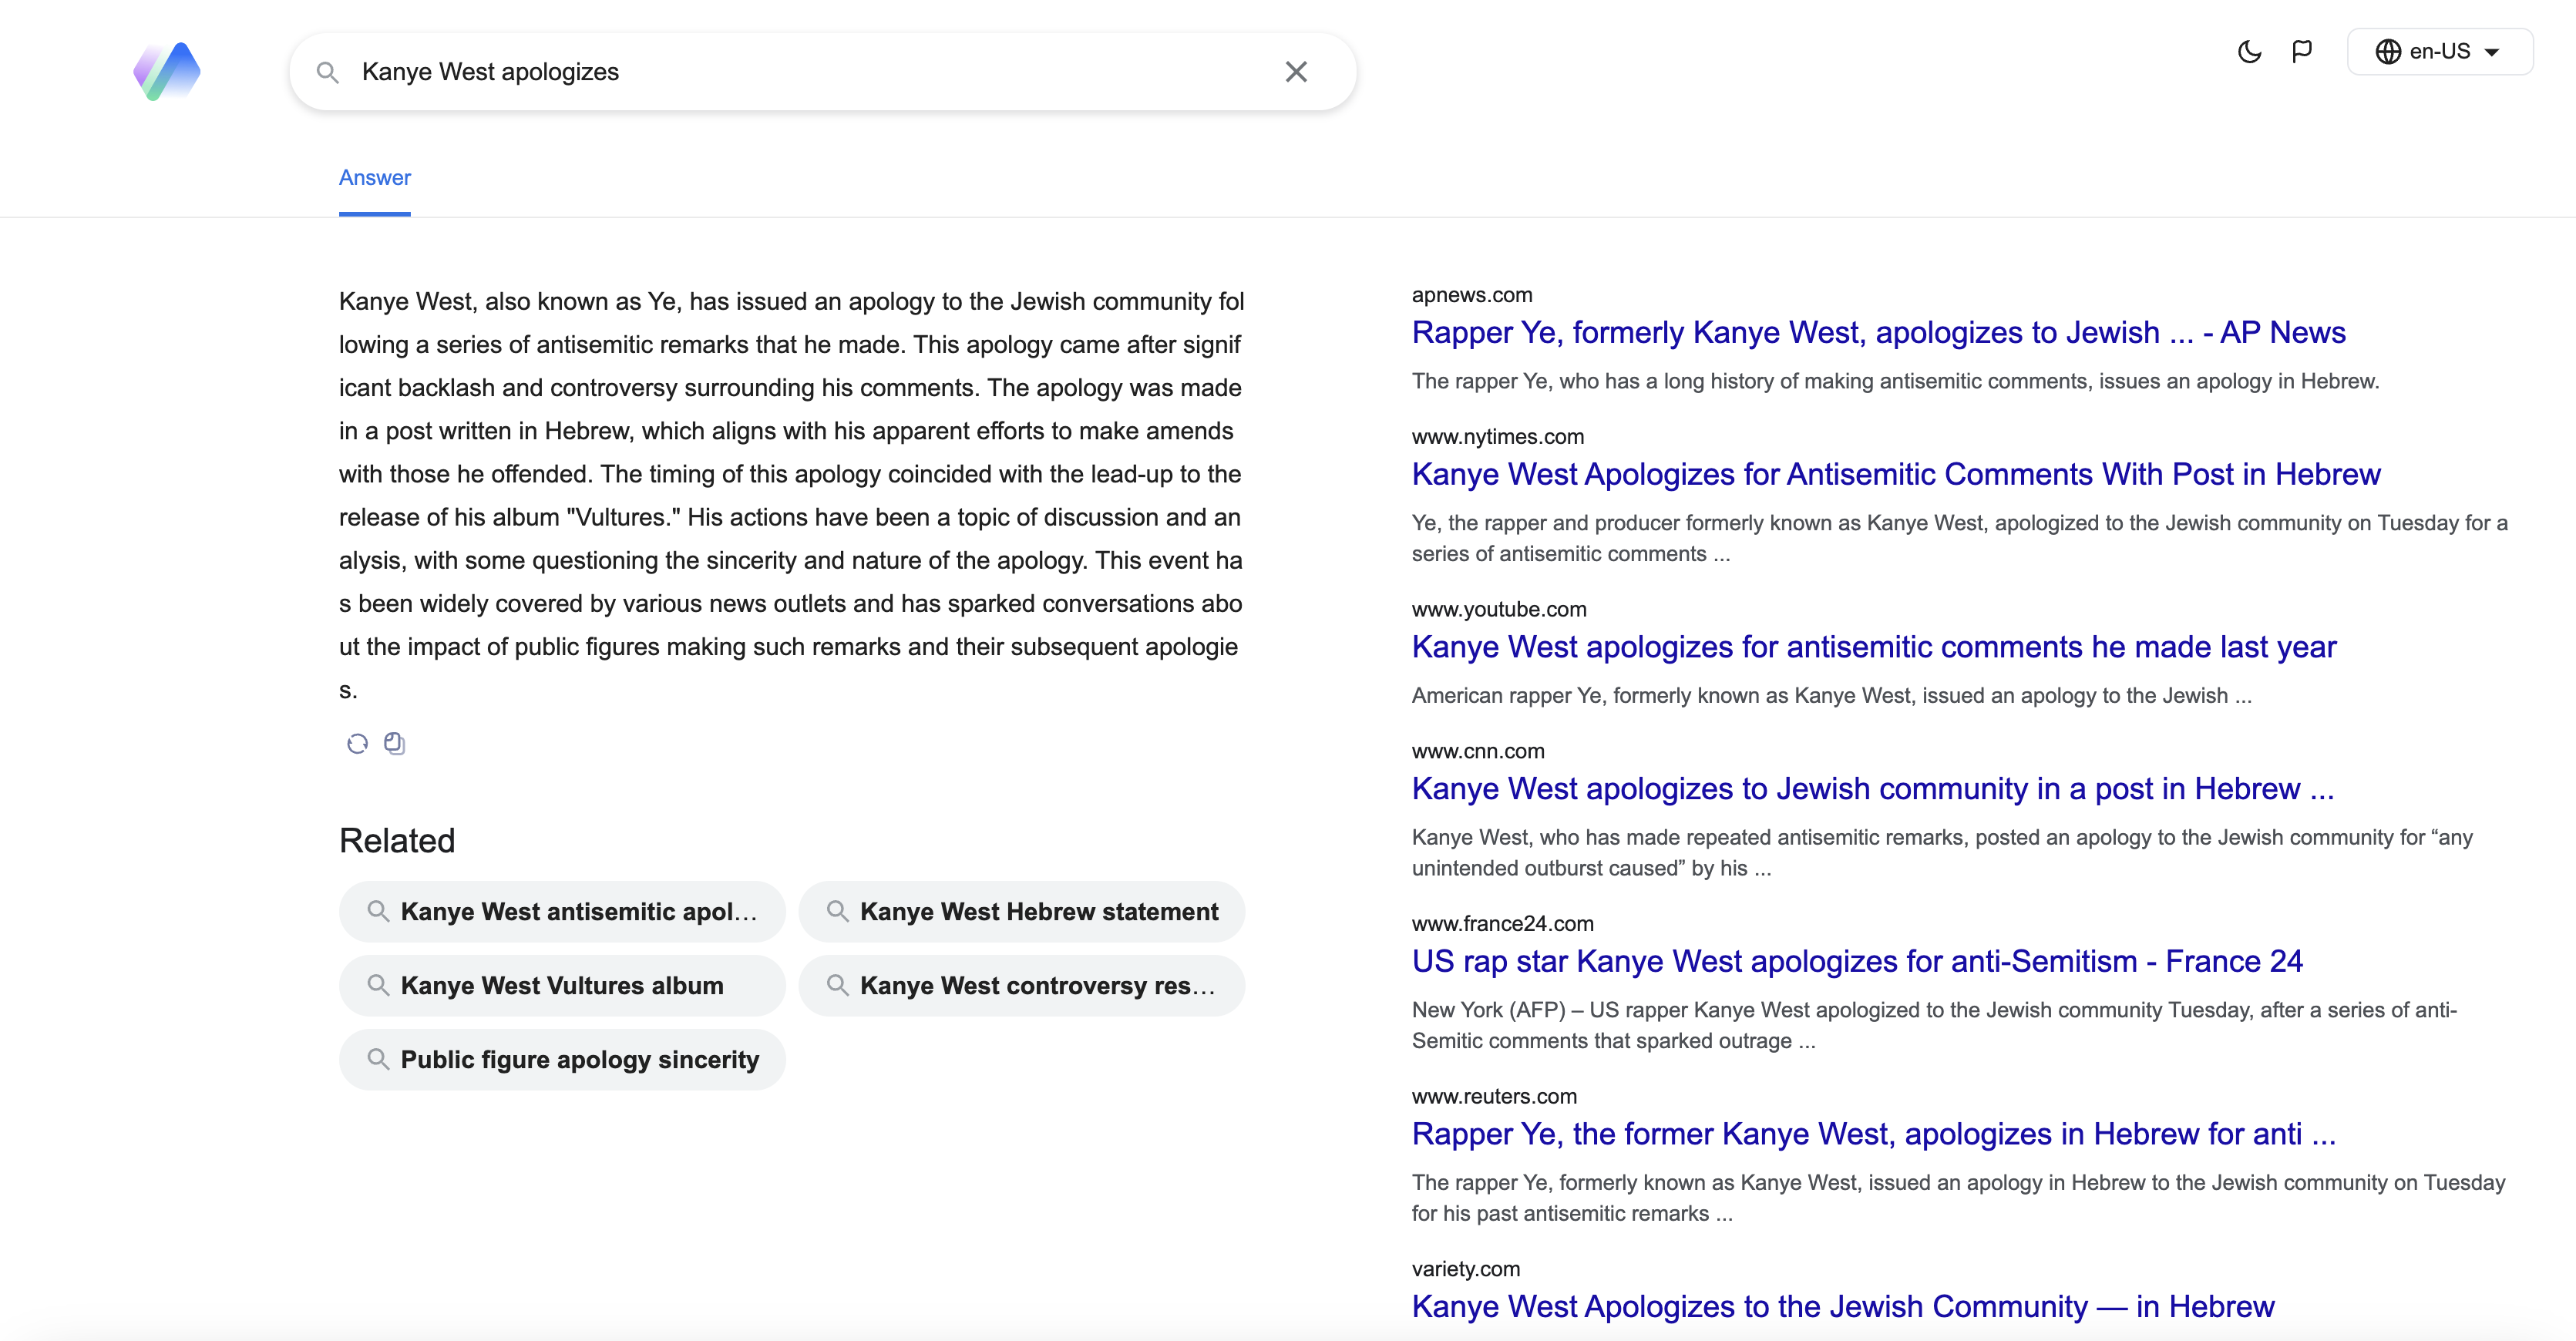Open the en-US language dropdown
2576x1341 pixels.
pyautogui.click(x=2439, y=52)
